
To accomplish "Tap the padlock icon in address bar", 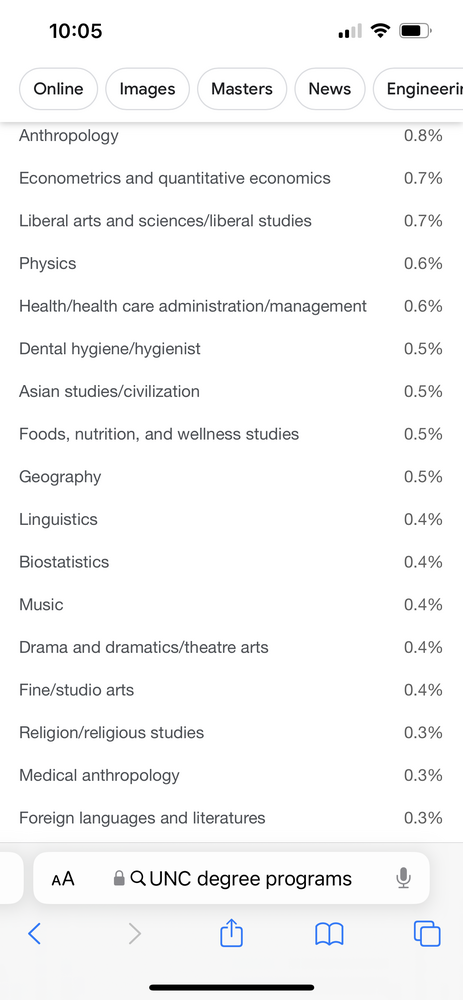I will click(119, 879).
